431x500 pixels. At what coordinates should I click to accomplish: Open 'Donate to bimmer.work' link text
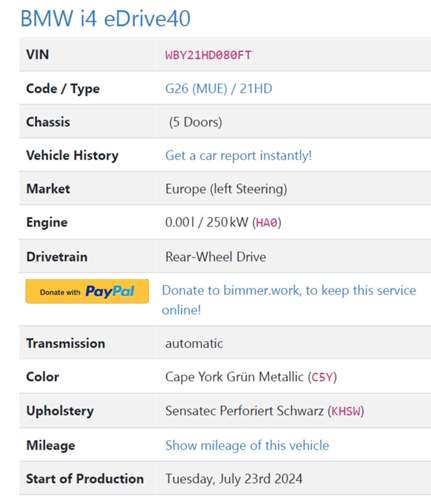289,300
